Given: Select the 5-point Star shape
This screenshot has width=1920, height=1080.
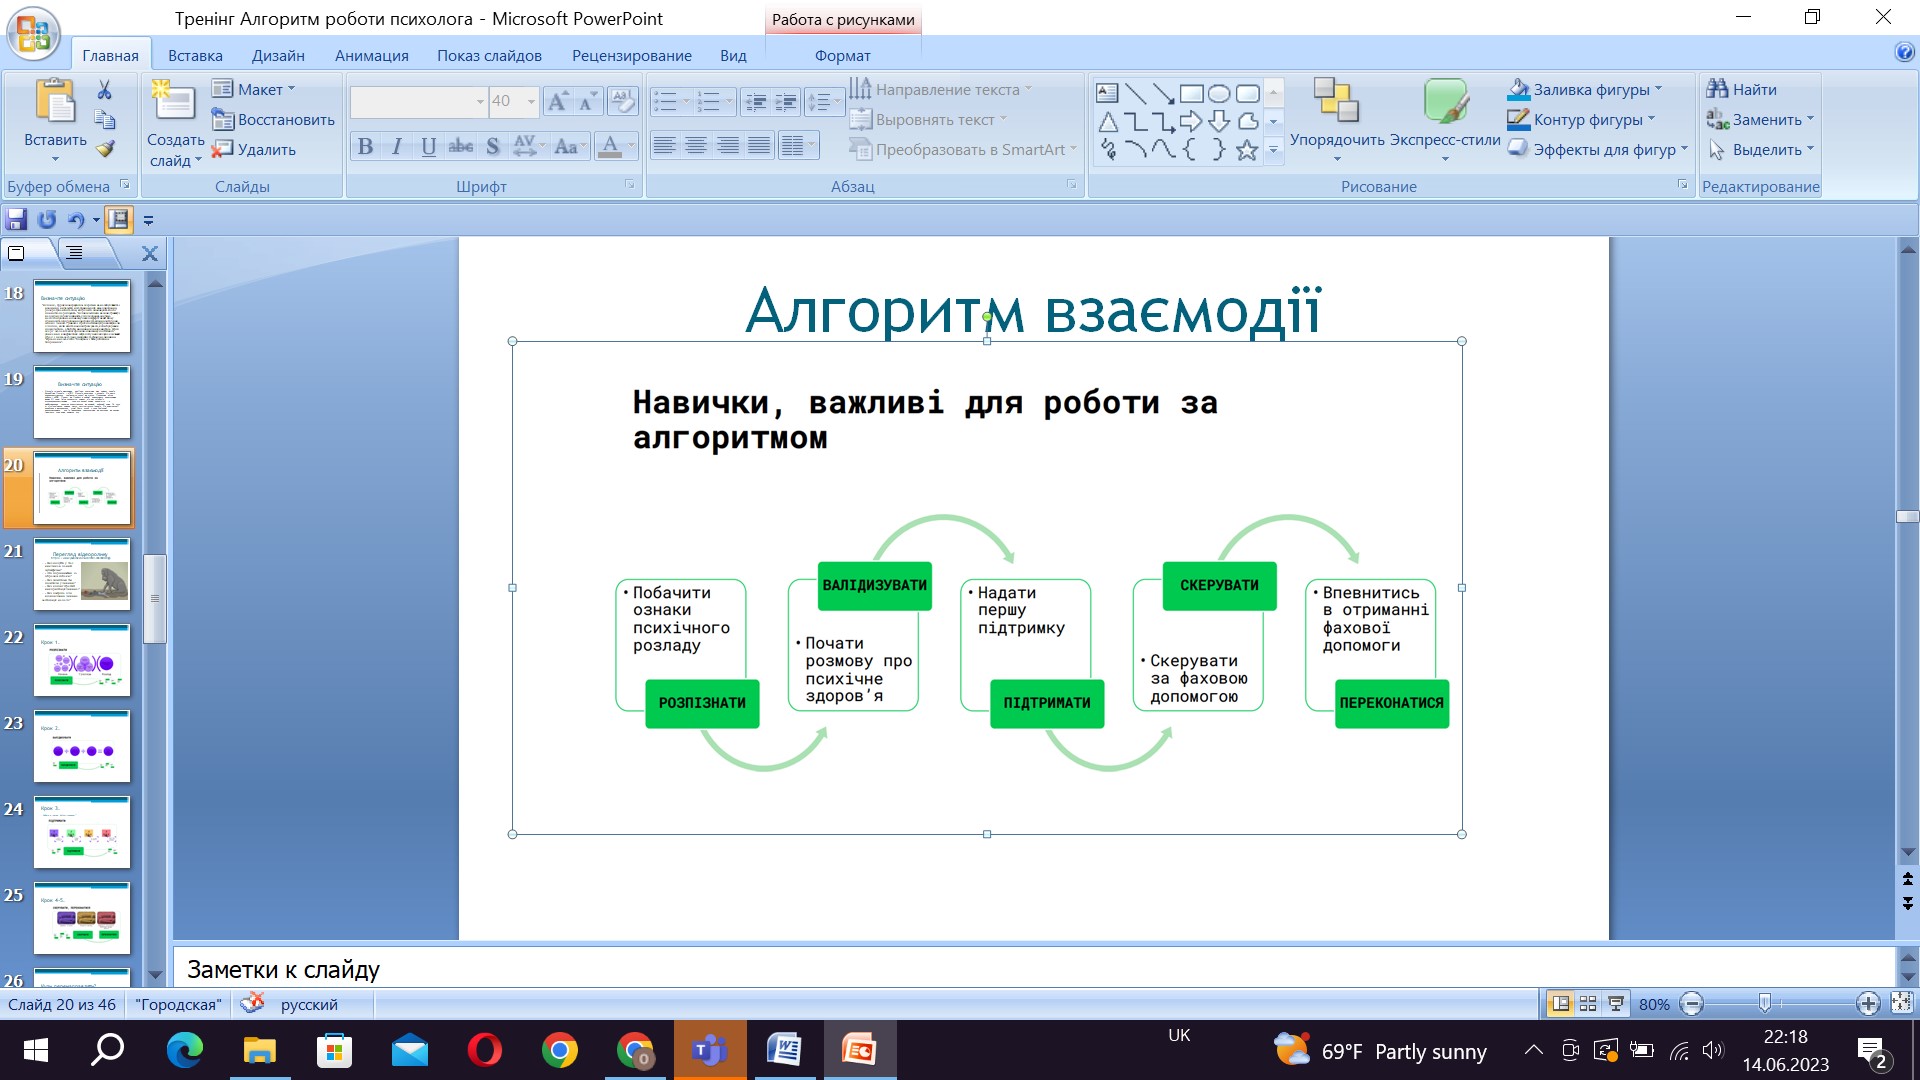Looking at the screenshot, I should click(x=1246, y=150).
